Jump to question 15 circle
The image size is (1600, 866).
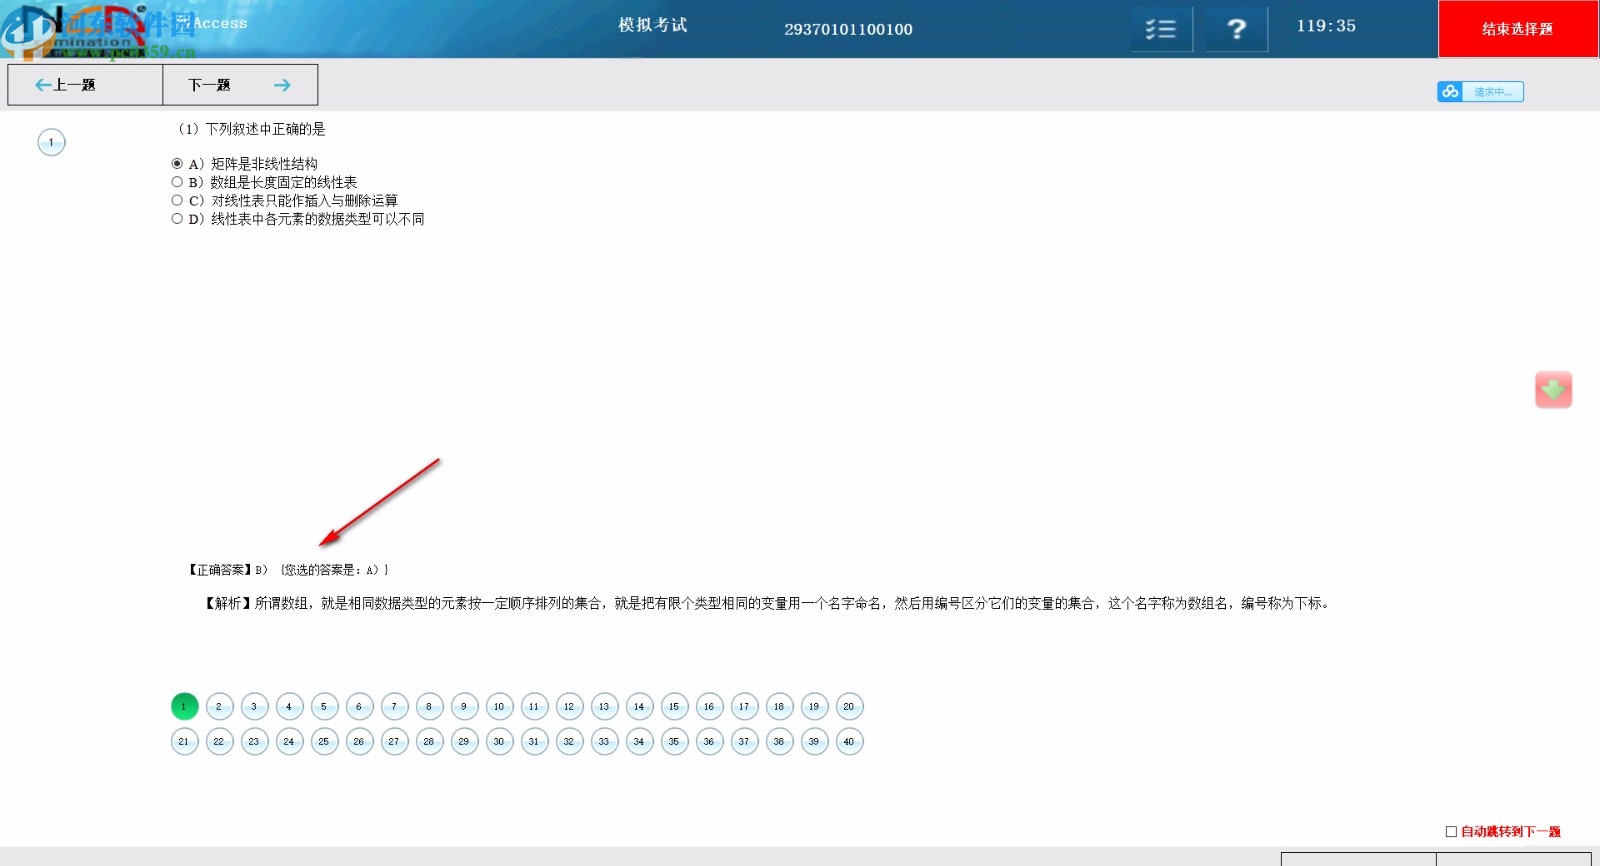[674, 707]
